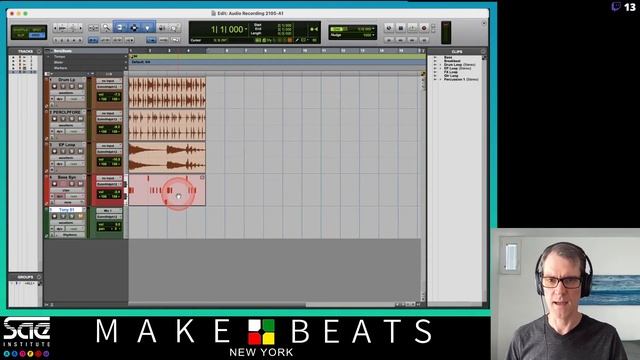Screen dimensions: 640x360
Task: Open Bass Syn clips track view selector
Action: click(x=67, y=191)
